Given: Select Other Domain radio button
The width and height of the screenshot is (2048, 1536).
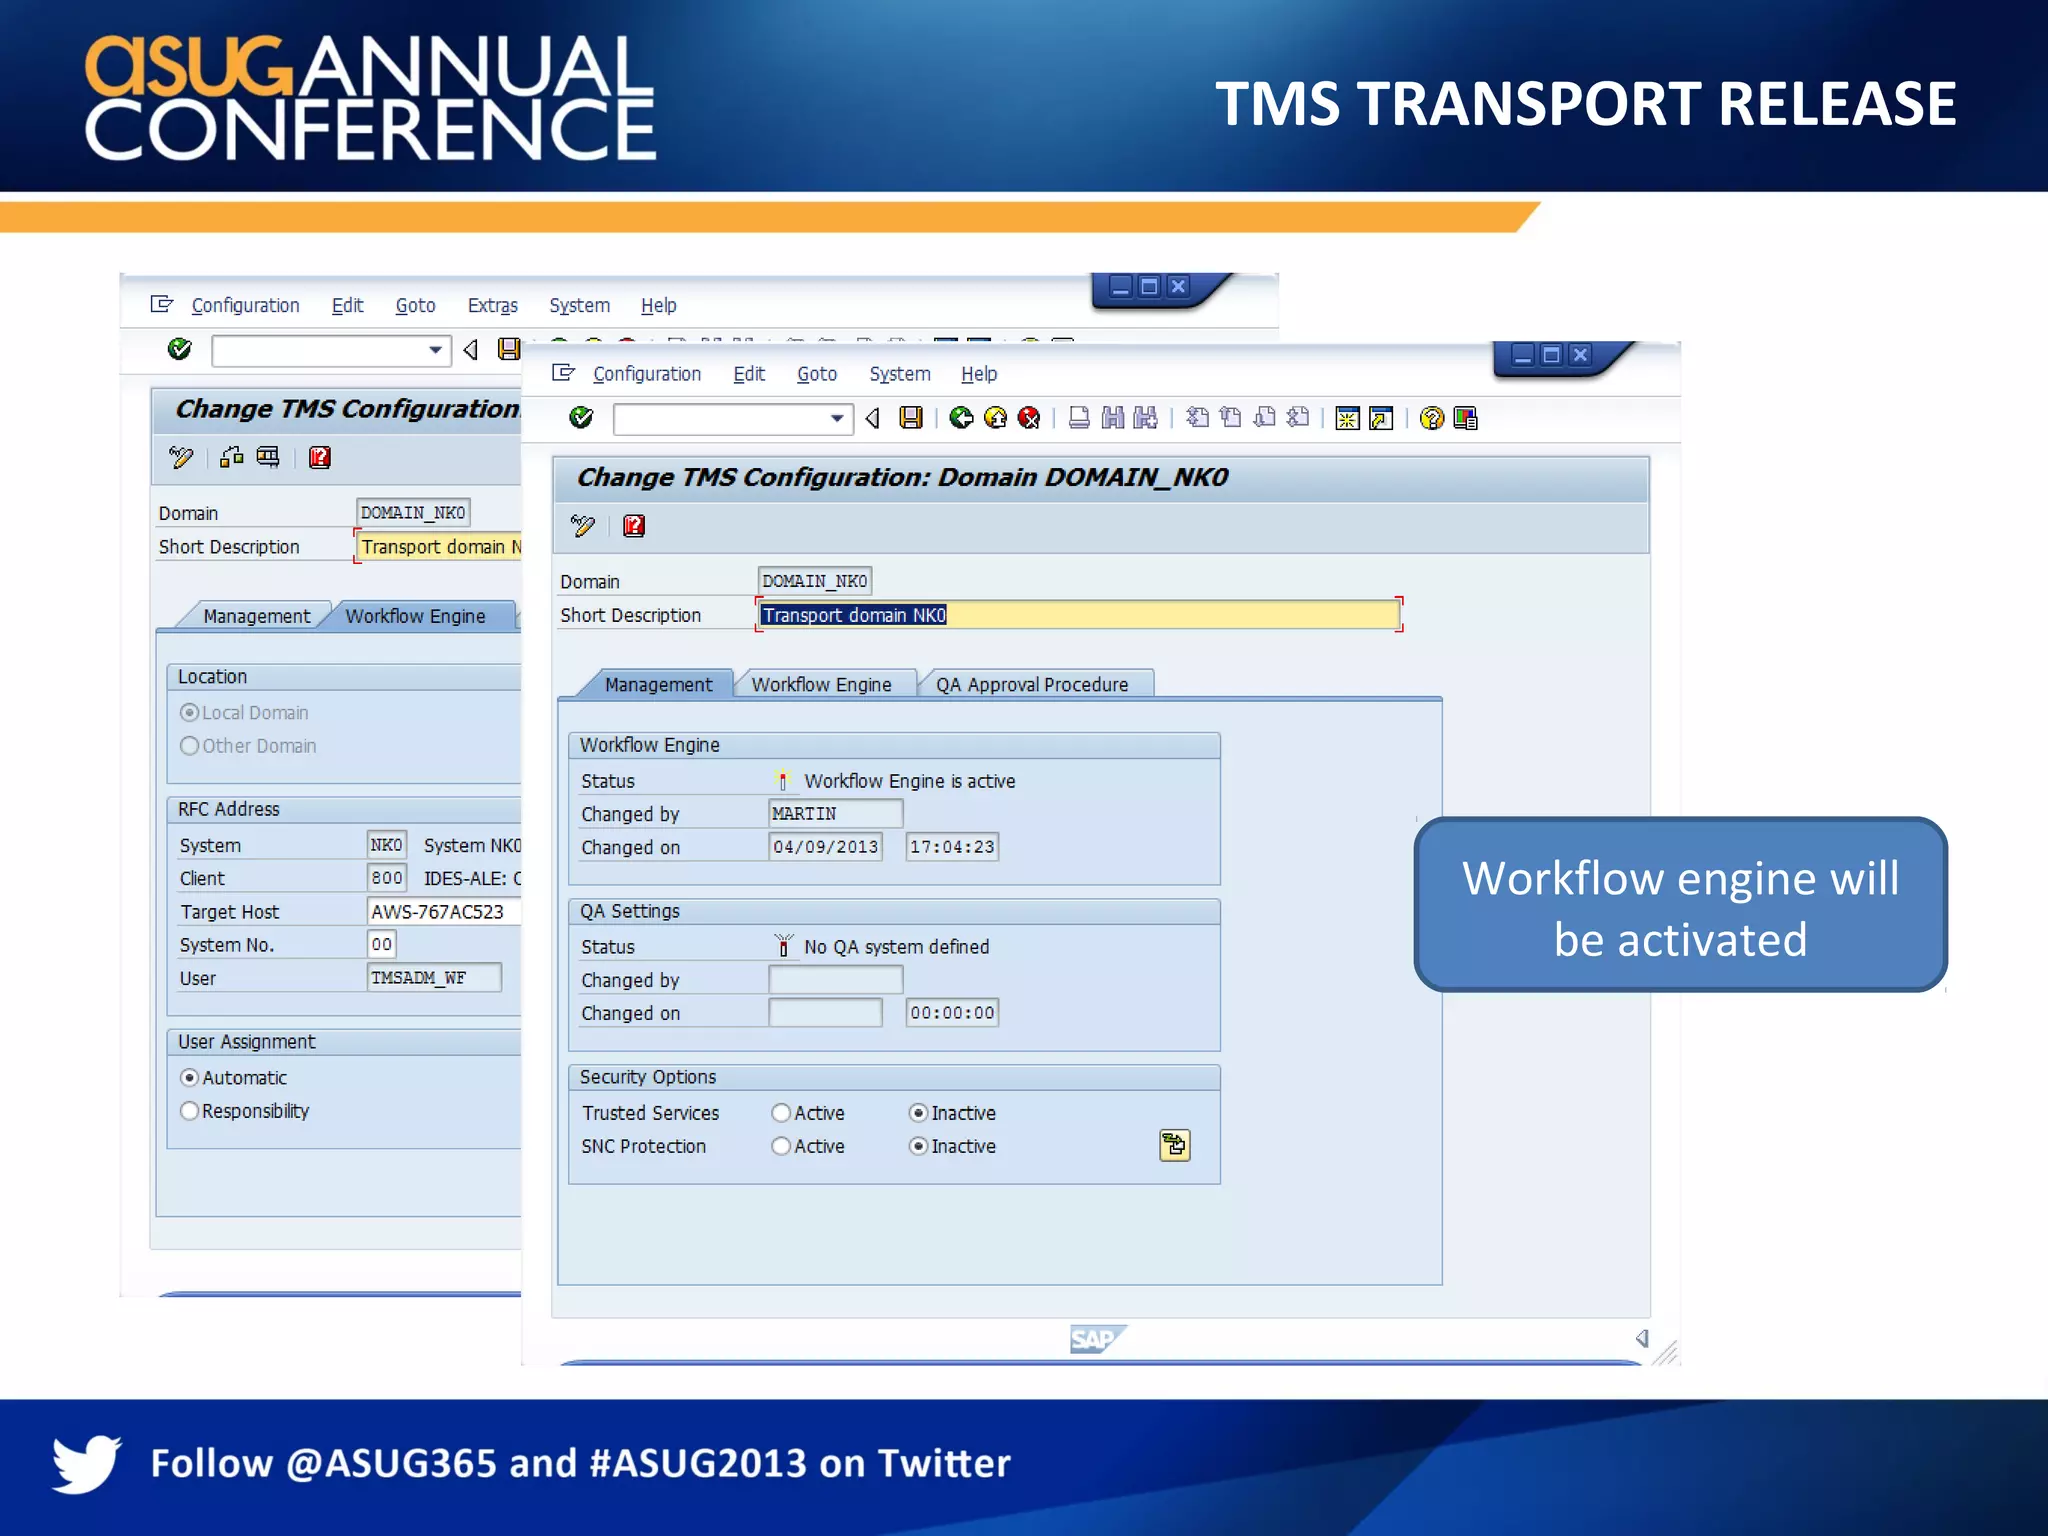Looking at the screenshot, I should pyautogui.click(x=189, y=746).
